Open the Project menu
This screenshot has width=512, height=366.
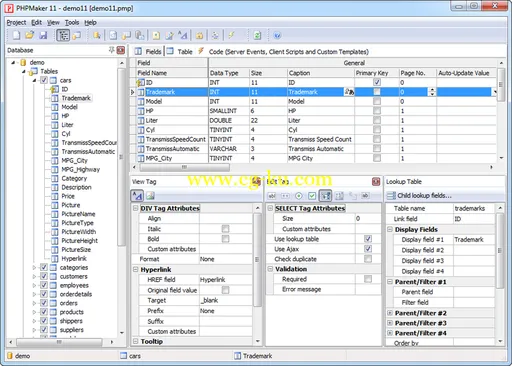click(16, 22)
